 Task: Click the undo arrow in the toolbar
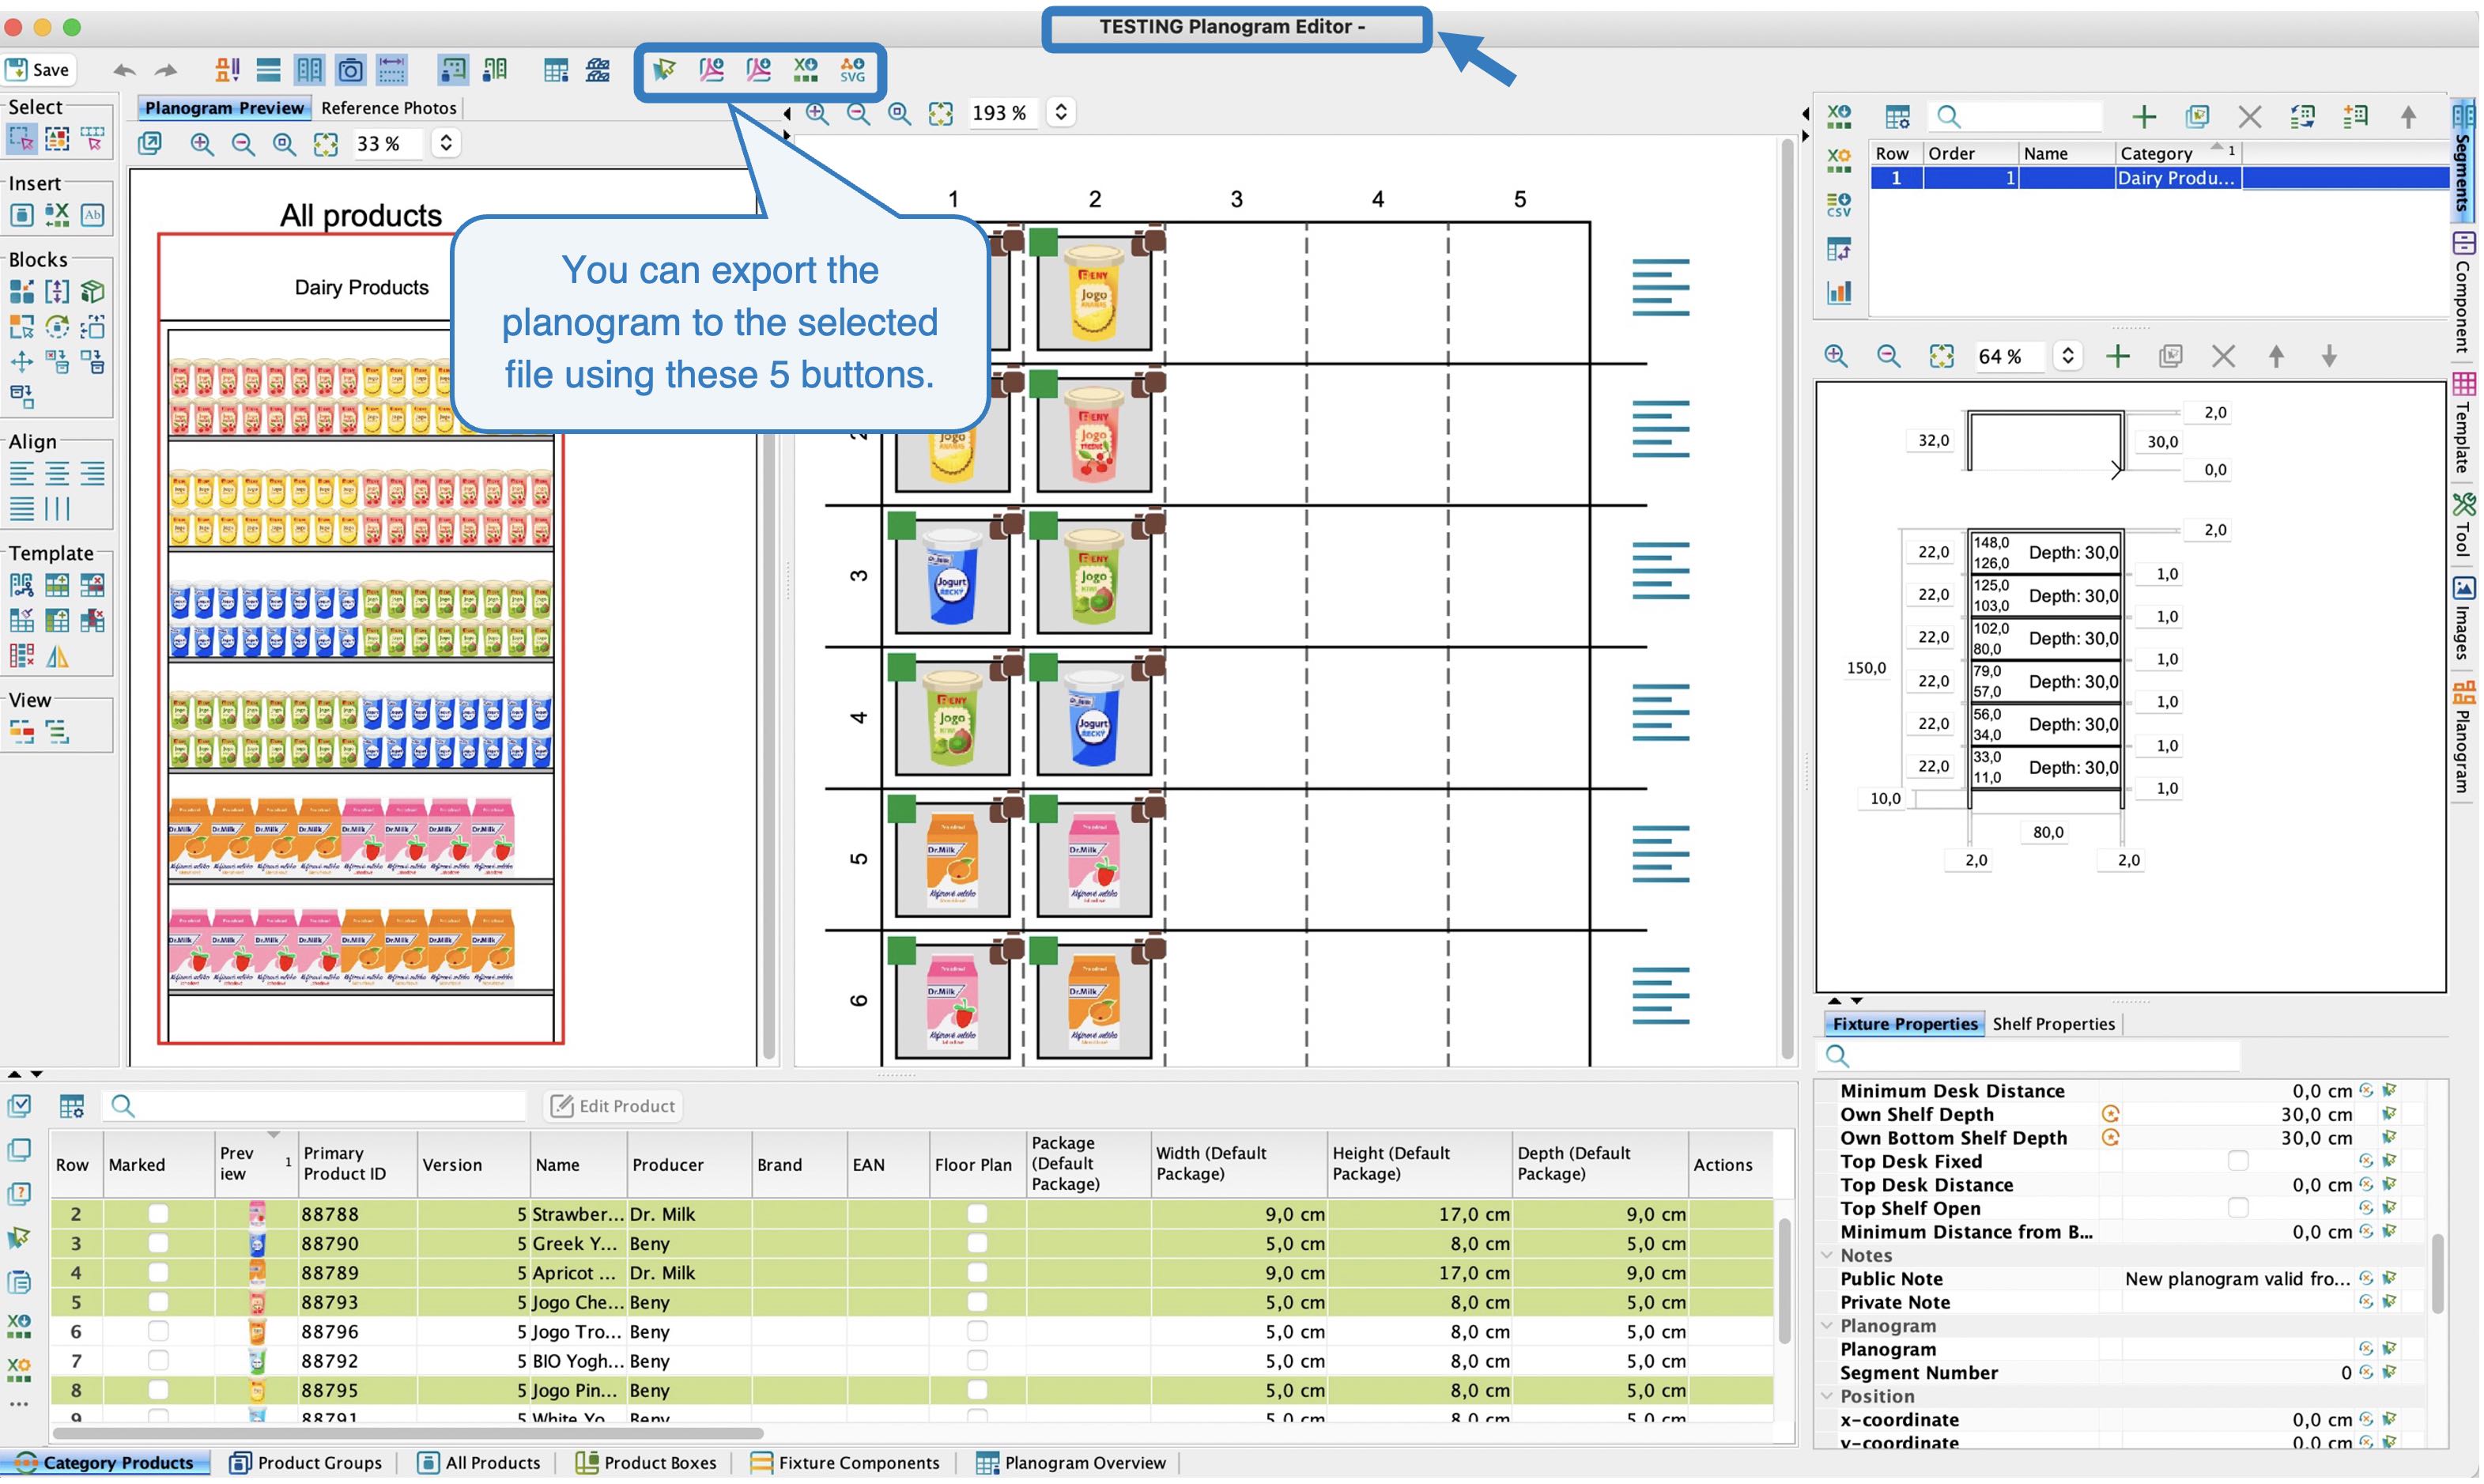[124, 70]
